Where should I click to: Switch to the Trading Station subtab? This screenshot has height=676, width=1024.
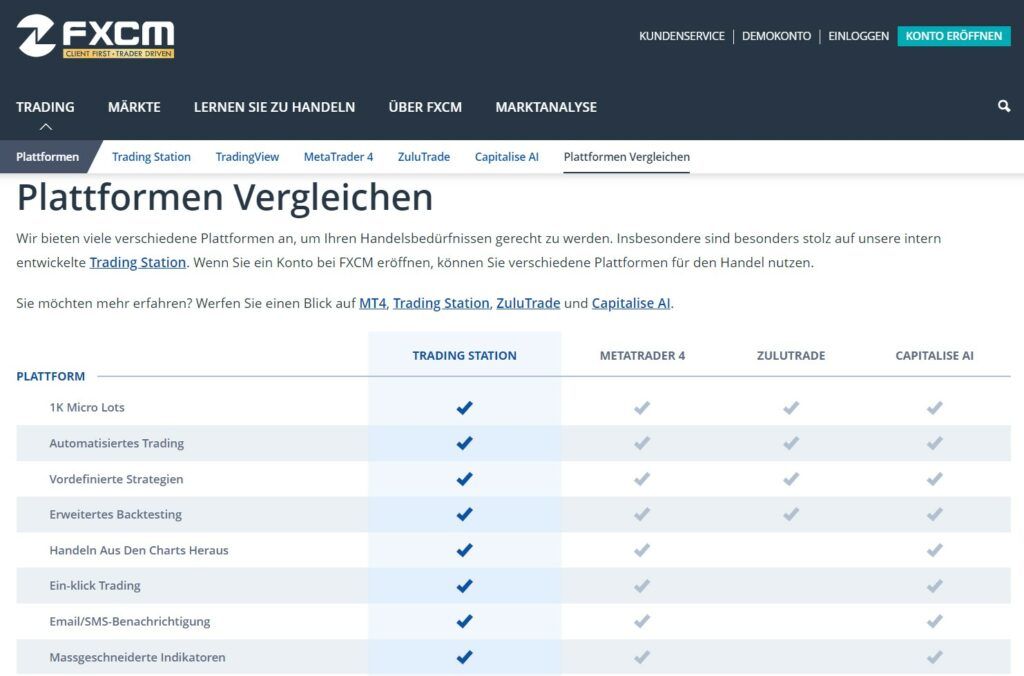coord(151,157)
